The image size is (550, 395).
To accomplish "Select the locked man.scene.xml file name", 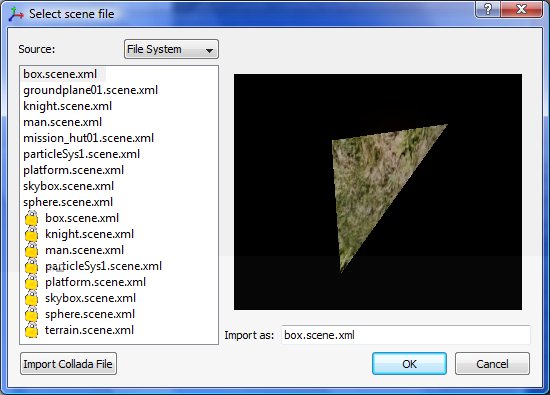I will tap(85, 250).
